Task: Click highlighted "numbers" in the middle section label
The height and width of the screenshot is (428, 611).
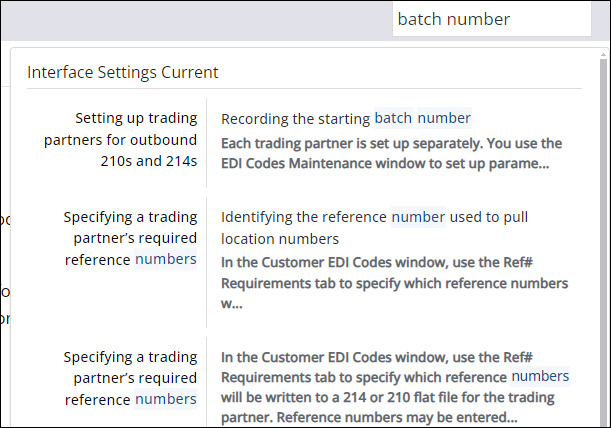Action: click(x=166, y=260)
